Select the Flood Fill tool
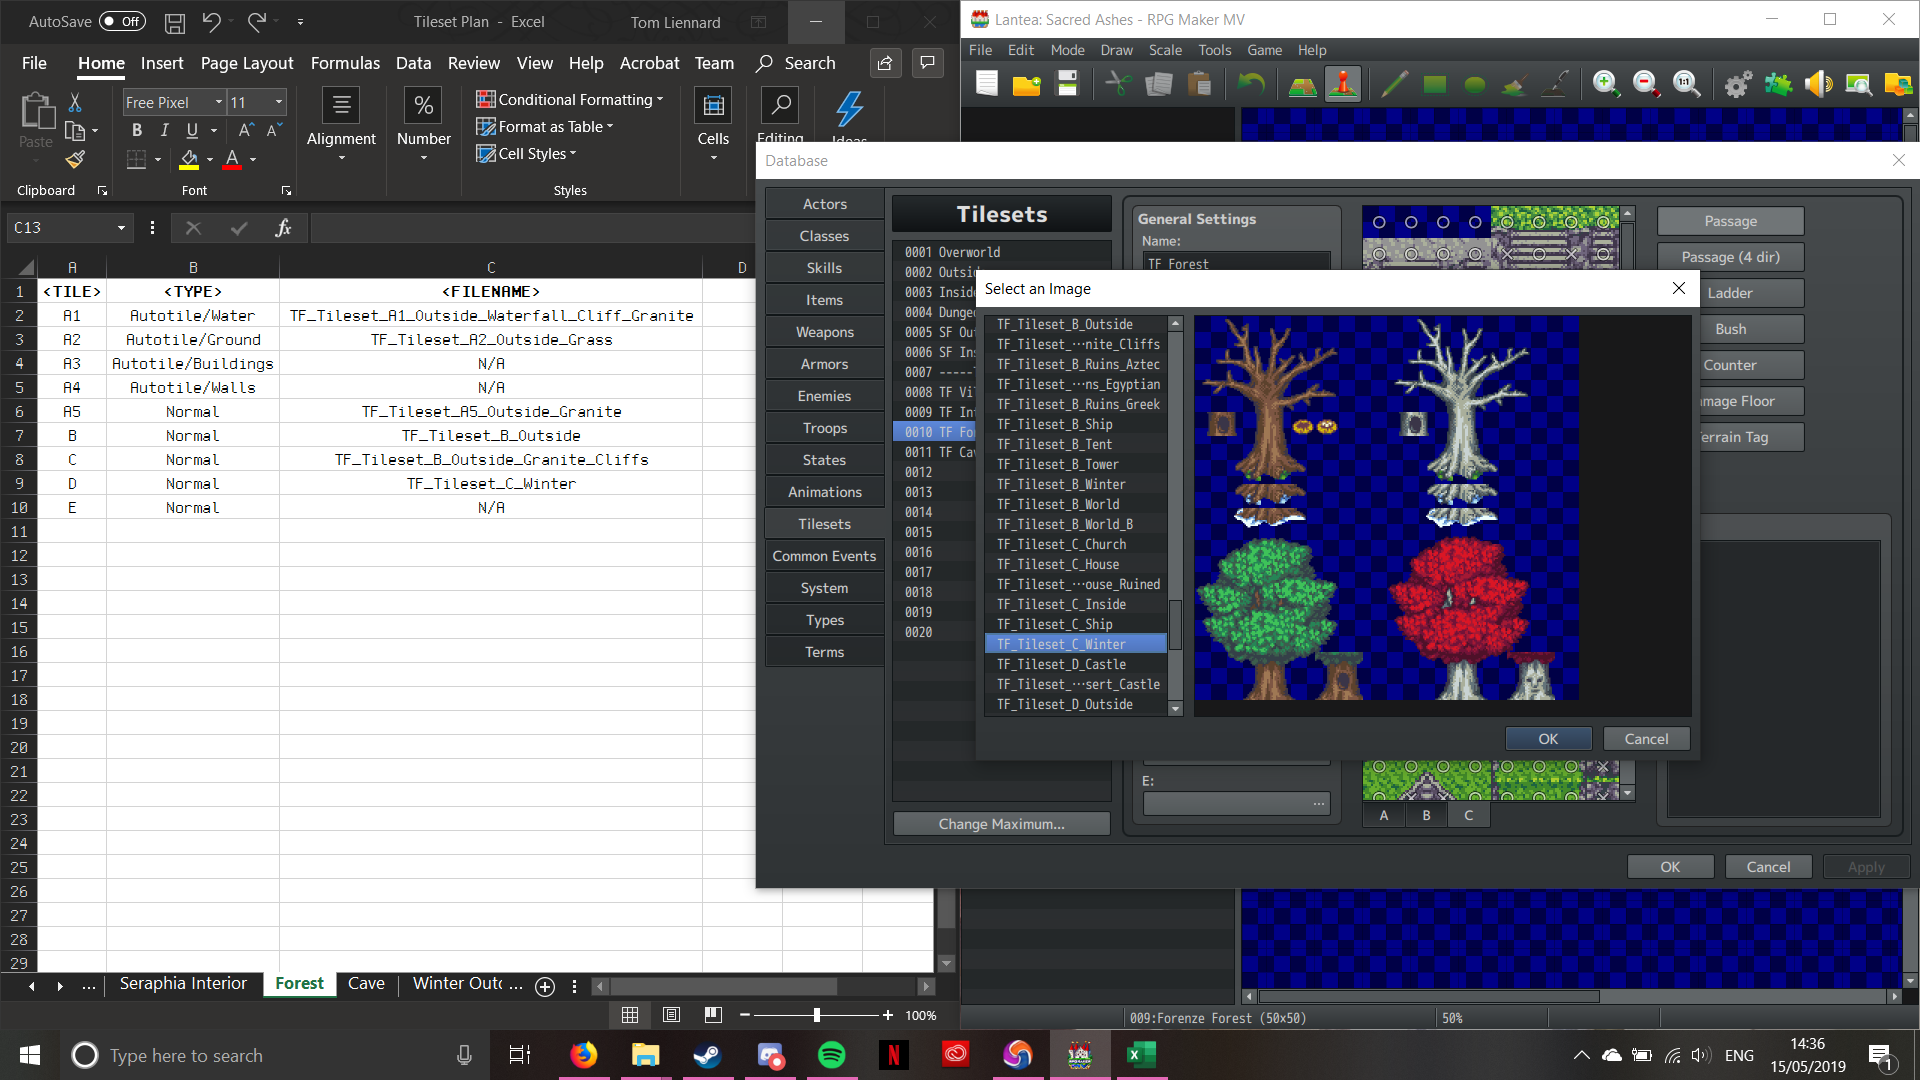1920x1080 pixels. click(x=1515, y=85)
